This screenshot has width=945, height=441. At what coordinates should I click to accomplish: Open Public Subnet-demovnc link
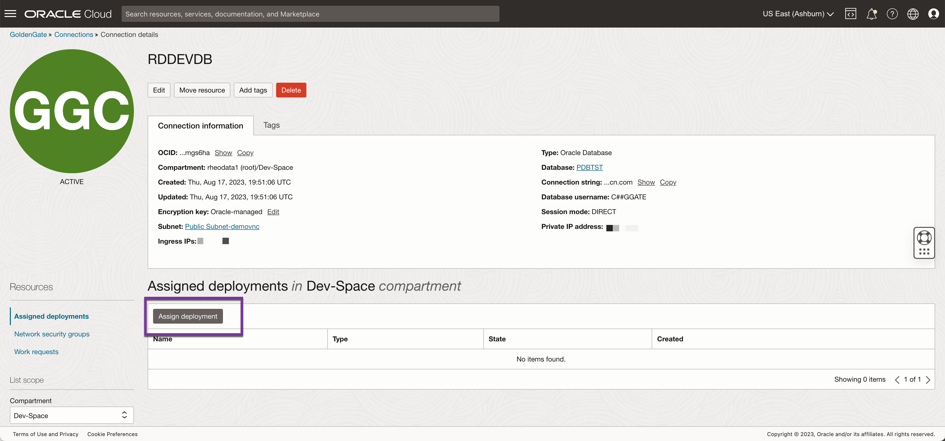click(x=222, y=227)
